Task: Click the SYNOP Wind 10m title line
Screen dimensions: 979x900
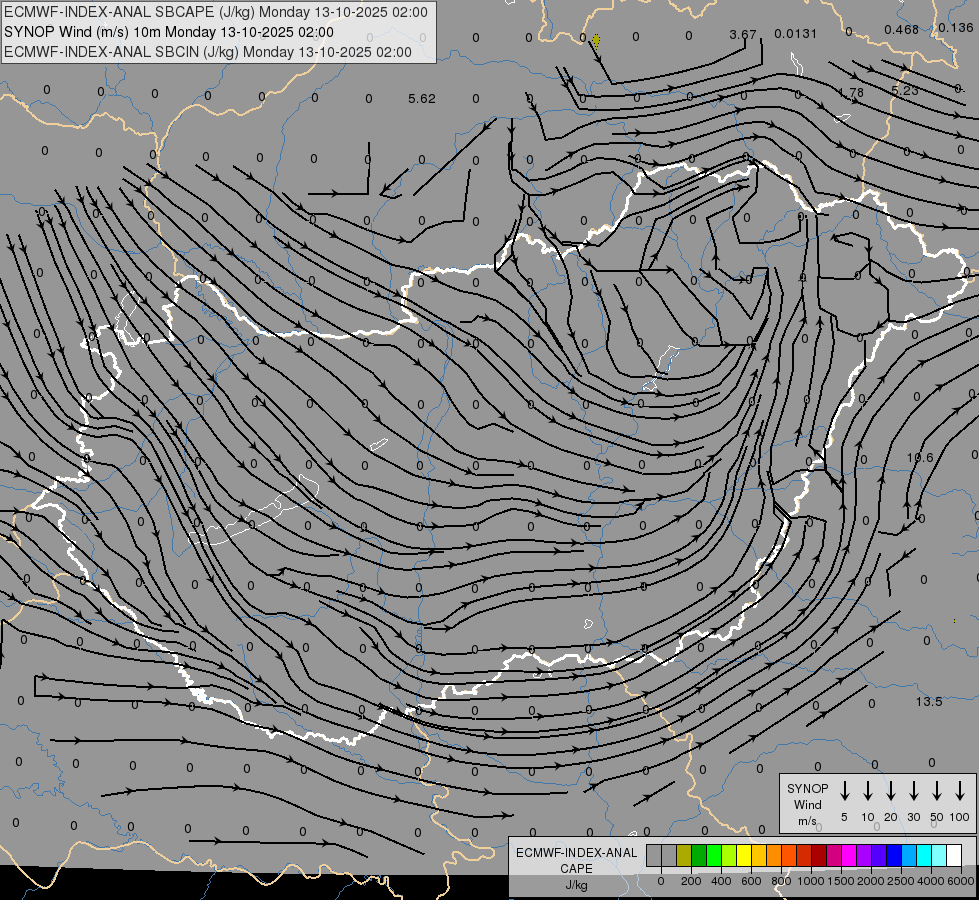Action: pos(169,32)
